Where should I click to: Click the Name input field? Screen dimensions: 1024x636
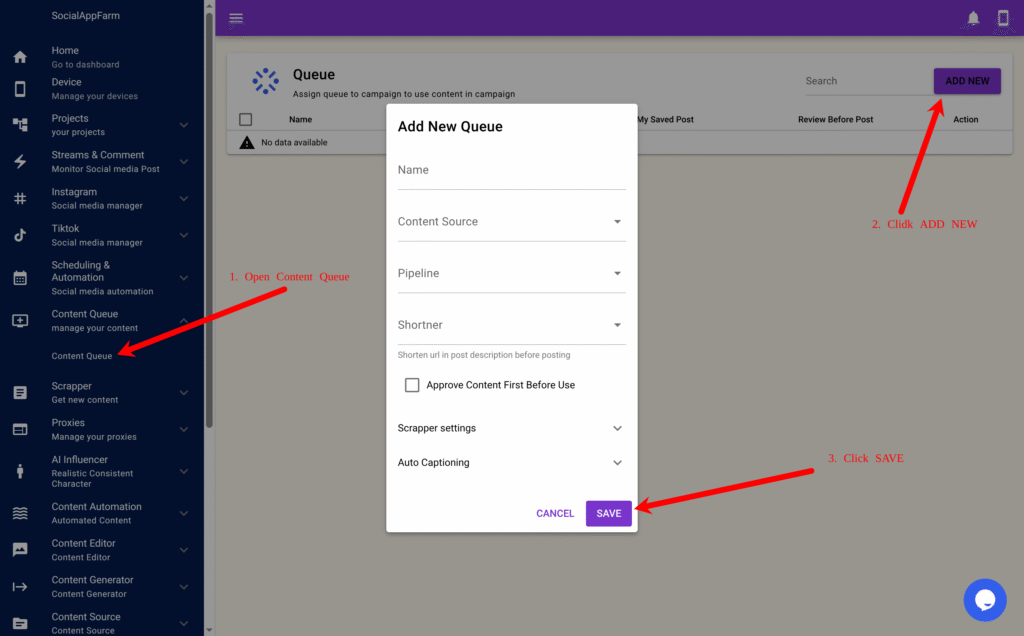[x=511, y=171]
